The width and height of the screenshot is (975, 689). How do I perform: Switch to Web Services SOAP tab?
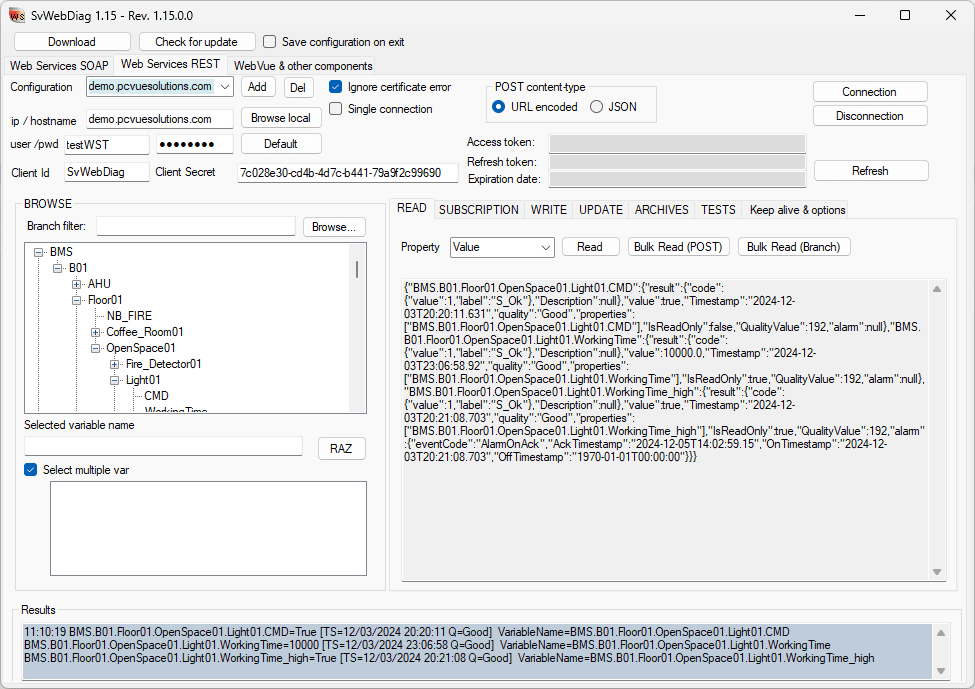pos(59,65)
